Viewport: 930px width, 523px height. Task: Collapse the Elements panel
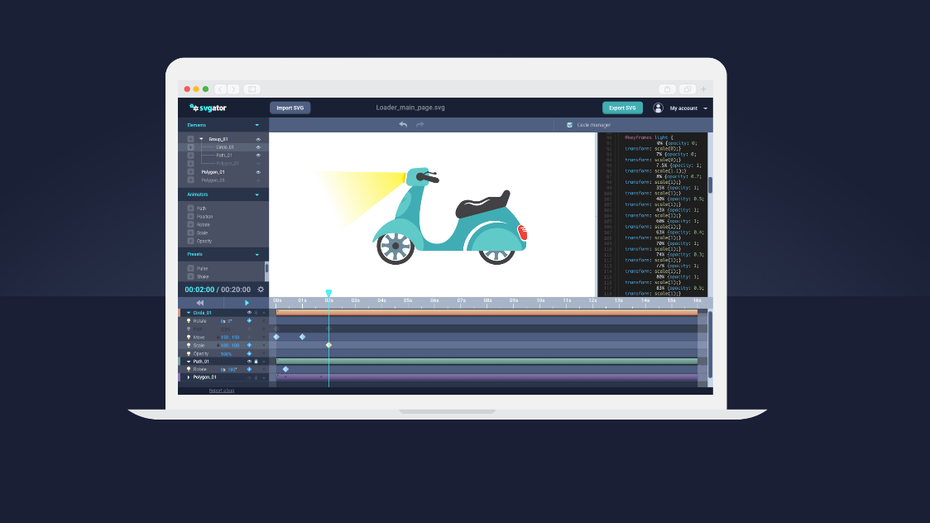pyautogui.click(x=257, y=125)
